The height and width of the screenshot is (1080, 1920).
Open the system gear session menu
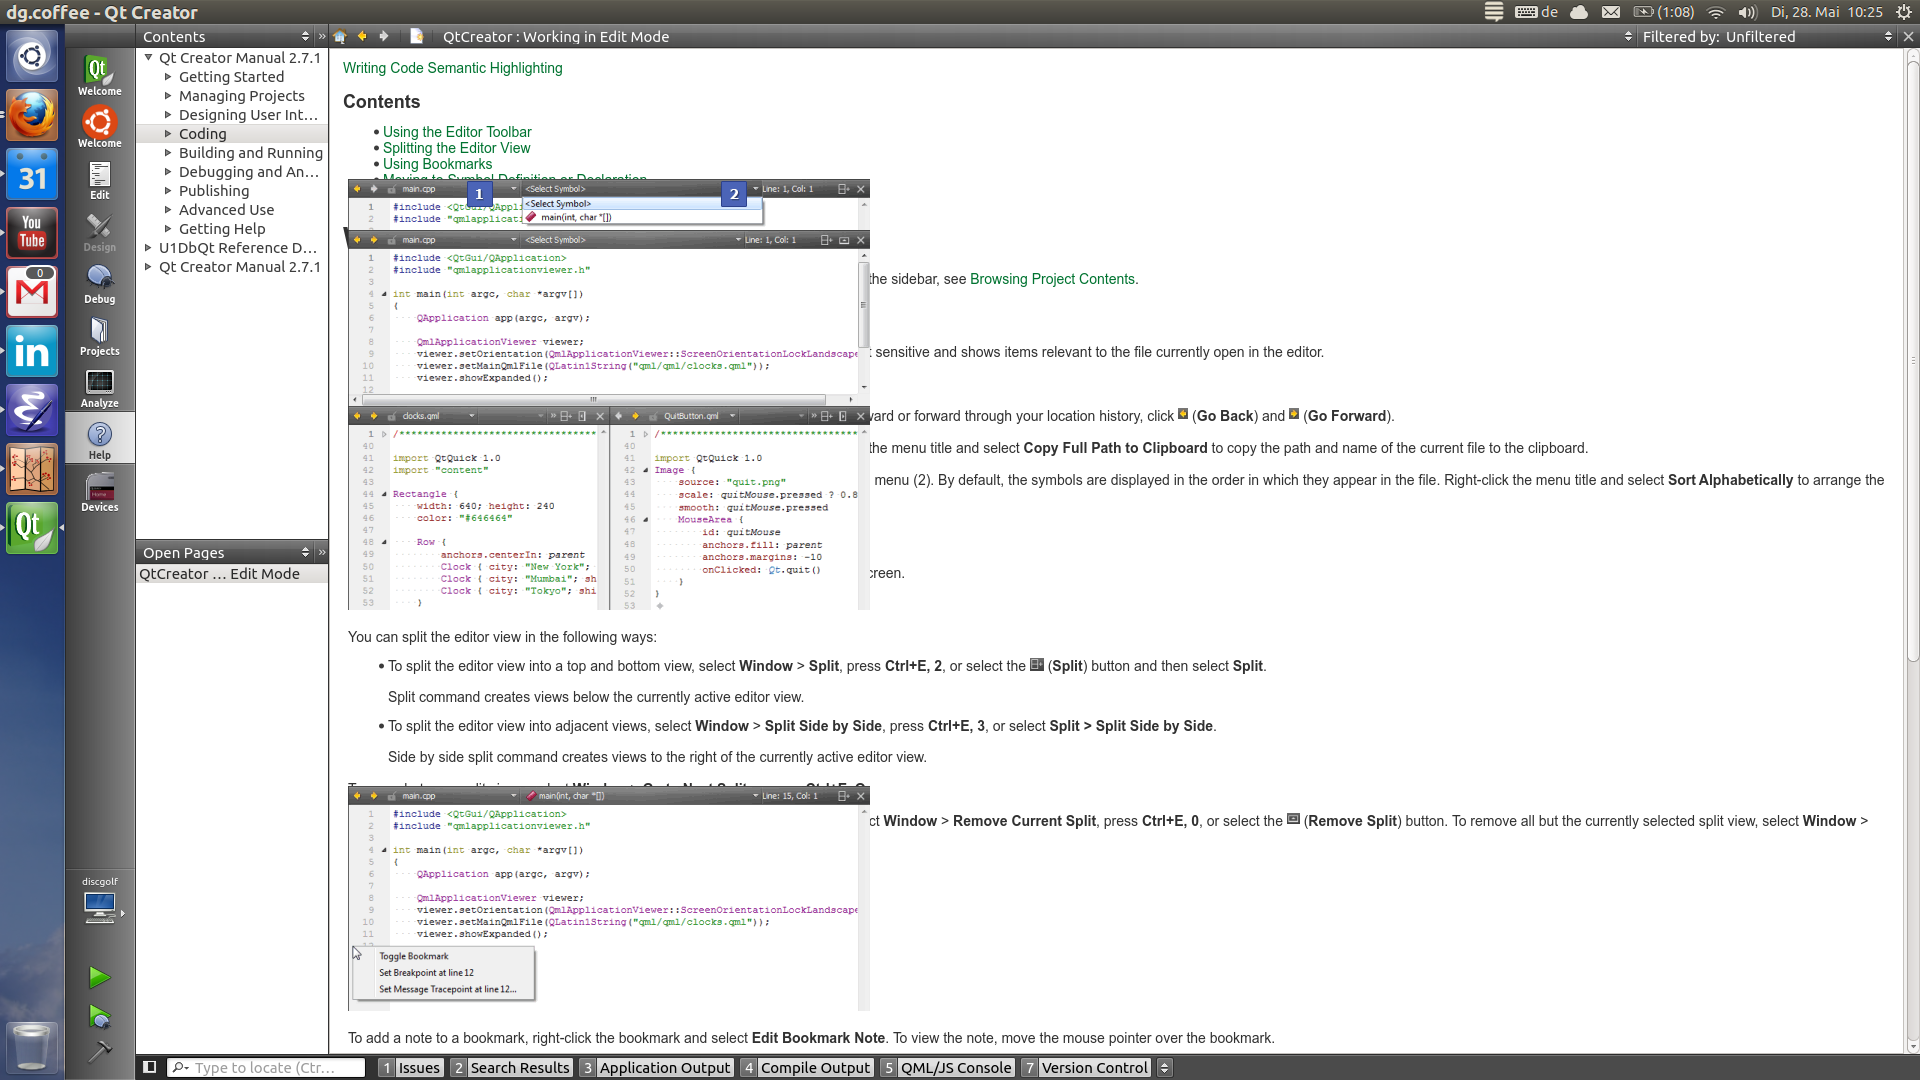1904,12
